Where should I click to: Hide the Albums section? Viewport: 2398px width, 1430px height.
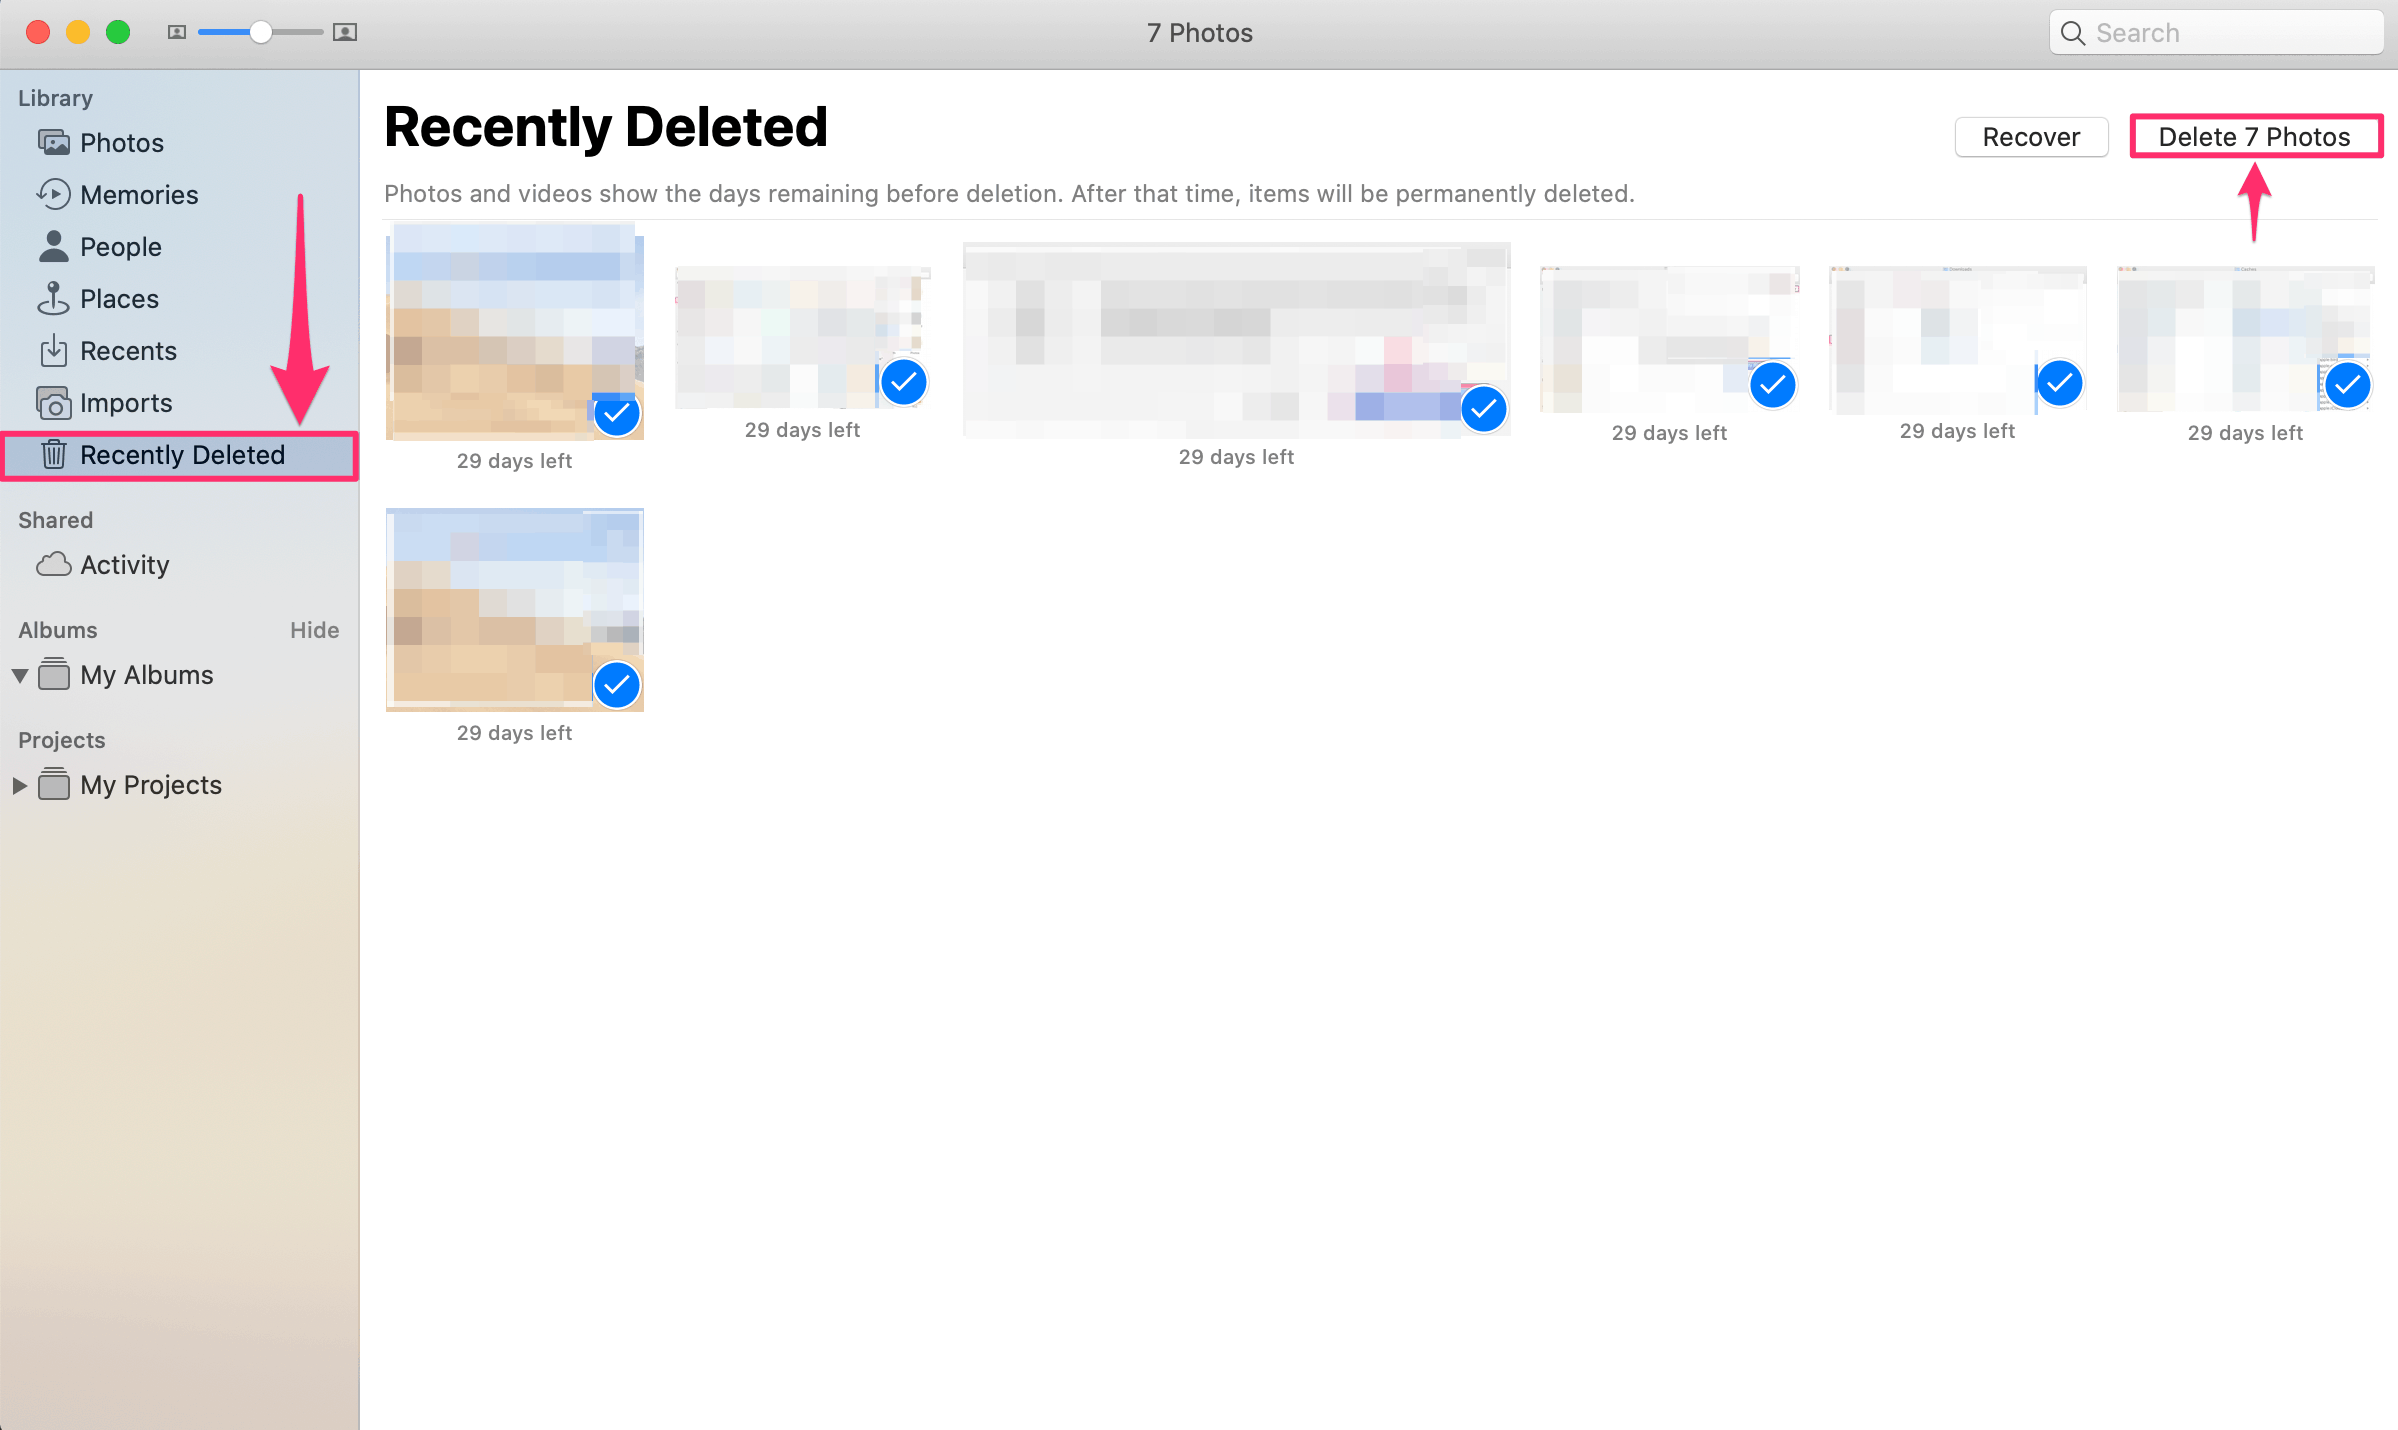tap(314, 630)
